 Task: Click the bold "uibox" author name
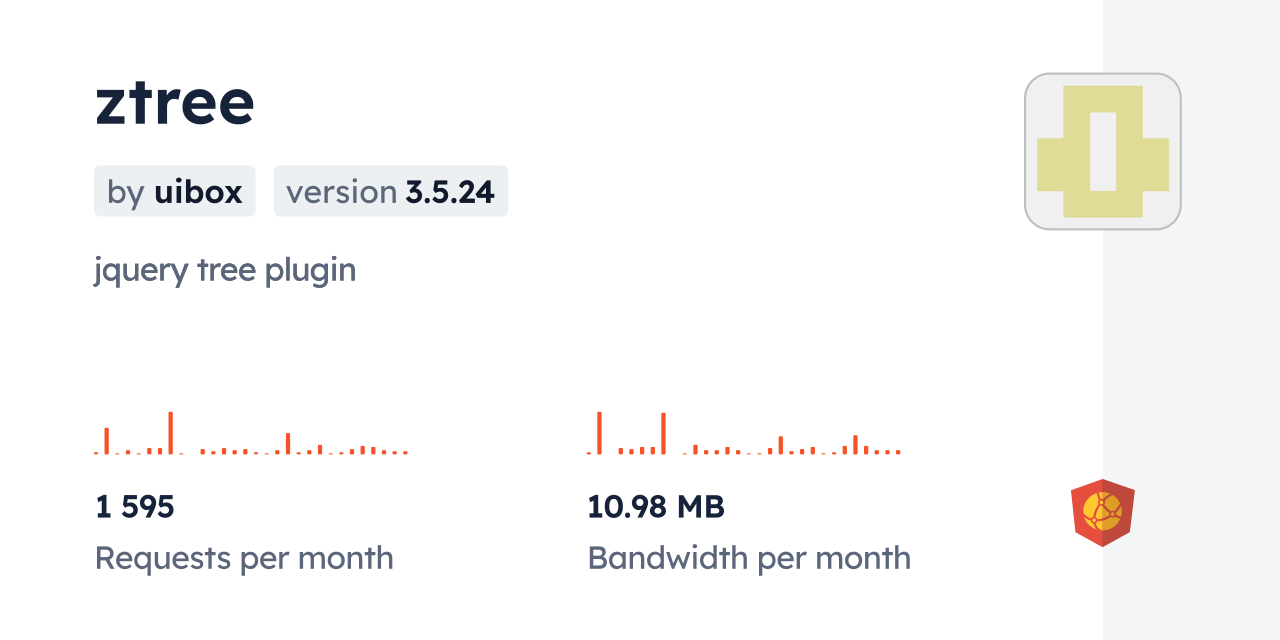coord(198,191)
